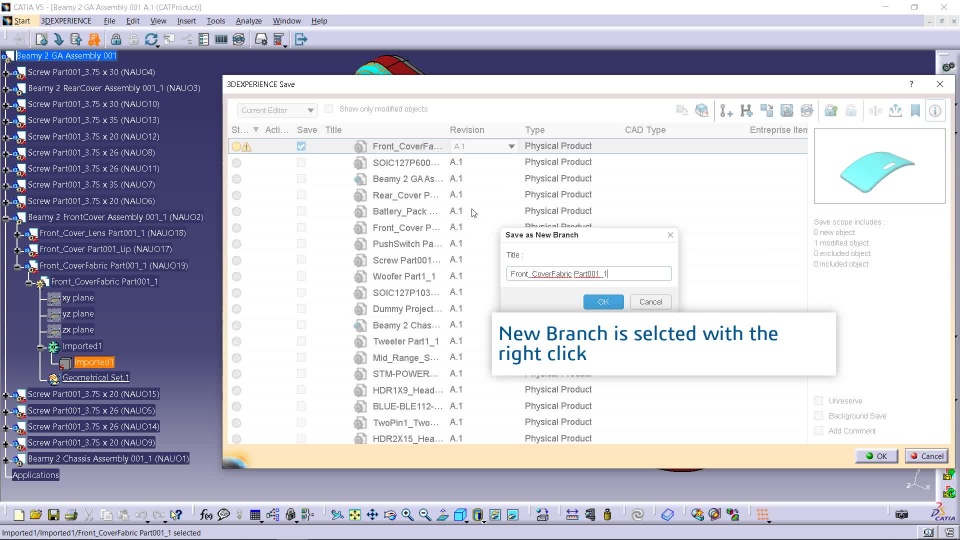Viewport: 960px width, 540px height.
Task: Click the warning status icon on Front_CoverFa row
Action: point(247,147)
